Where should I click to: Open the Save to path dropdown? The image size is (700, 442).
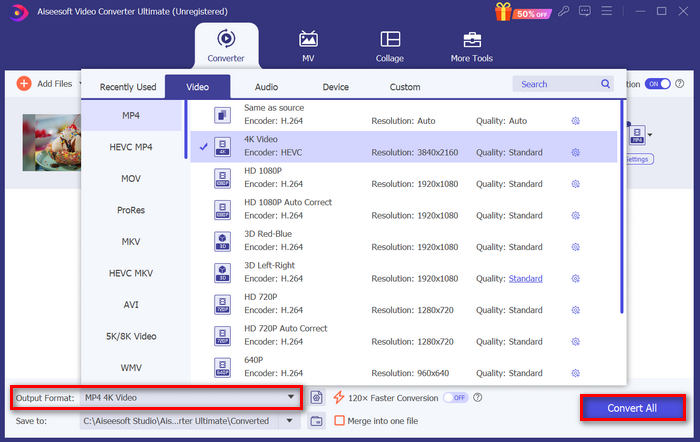(289, 421)
